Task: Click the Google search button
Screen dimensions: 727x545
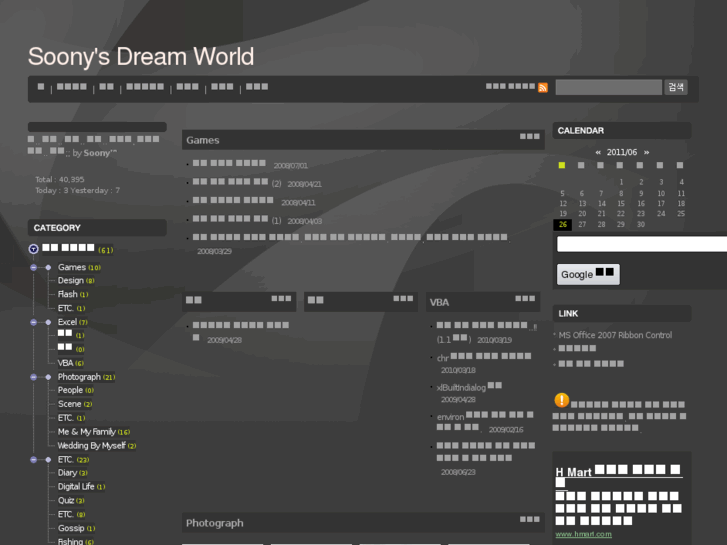Action: coord(588,274)
